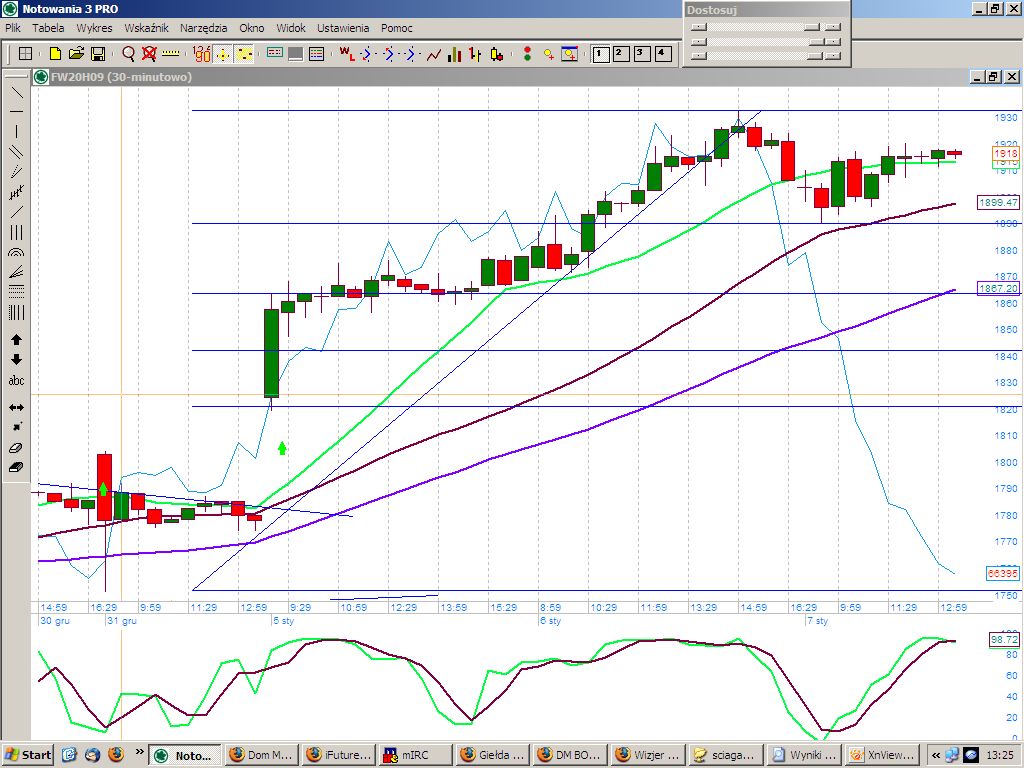Click the bottom slider thumb in Dostosuj panel
This screenshot has width=1024, height=768.
click(814, 56)
